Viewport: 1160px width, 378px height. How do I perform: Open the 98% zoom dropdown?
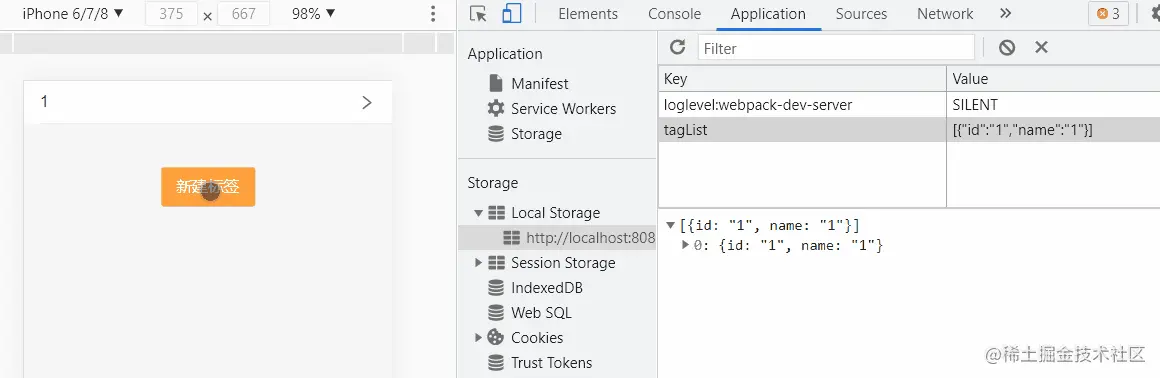tap(313, 13)
